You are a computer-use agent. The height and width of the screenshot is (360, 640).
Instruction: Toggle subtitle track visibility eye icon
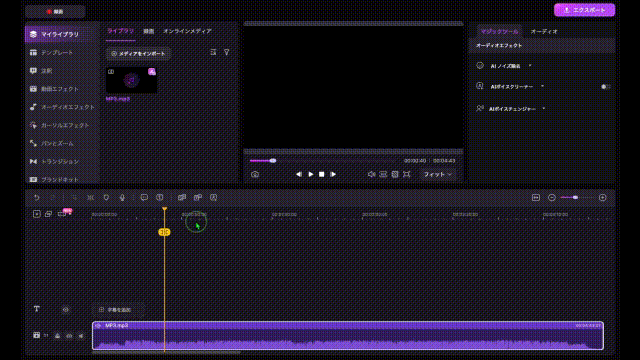pyautogui.click(x=66, y=309)
